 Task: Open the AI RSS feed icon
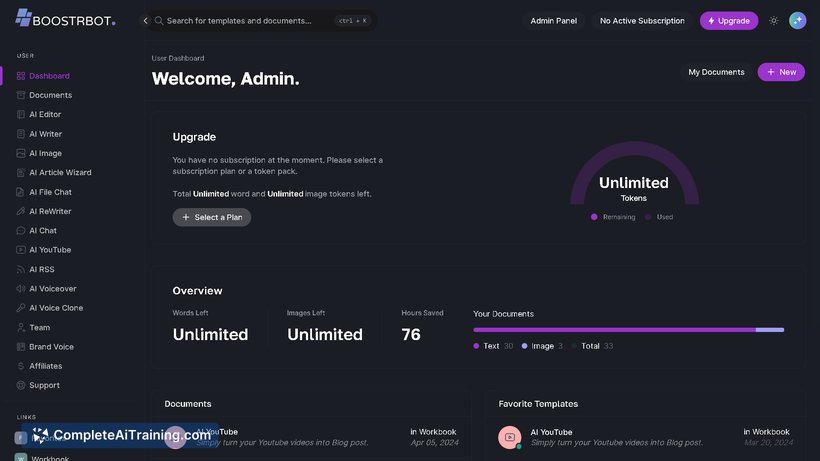pos(21,269)
